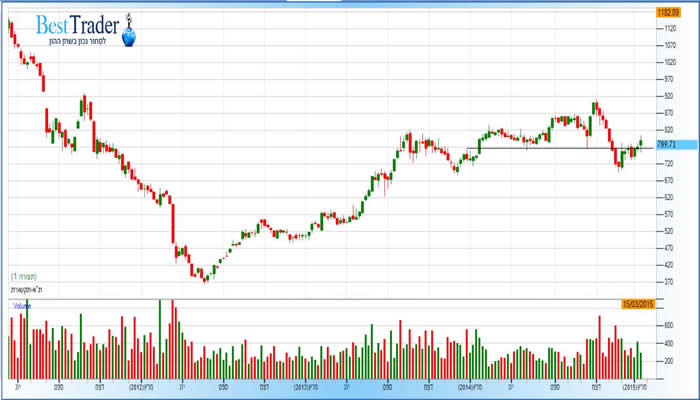
Task: Click the tallest green volume bar
Action: (x=158, y=338)
